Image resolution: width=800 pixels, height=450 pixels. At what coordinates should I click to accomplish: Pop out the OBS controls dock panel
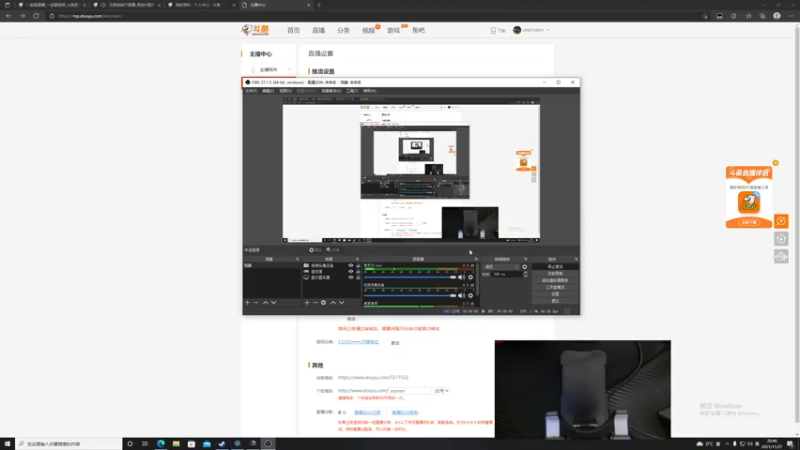pos(576,259)
